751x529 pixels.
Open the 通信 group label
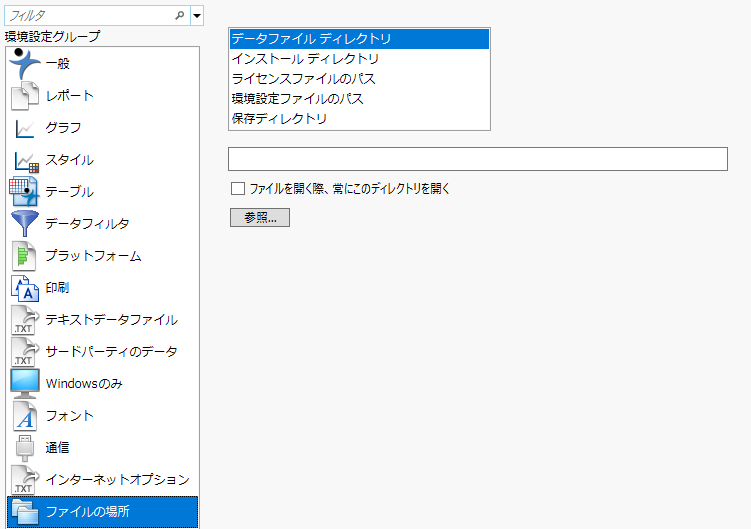pyautogui.click(x=57, y=448)
